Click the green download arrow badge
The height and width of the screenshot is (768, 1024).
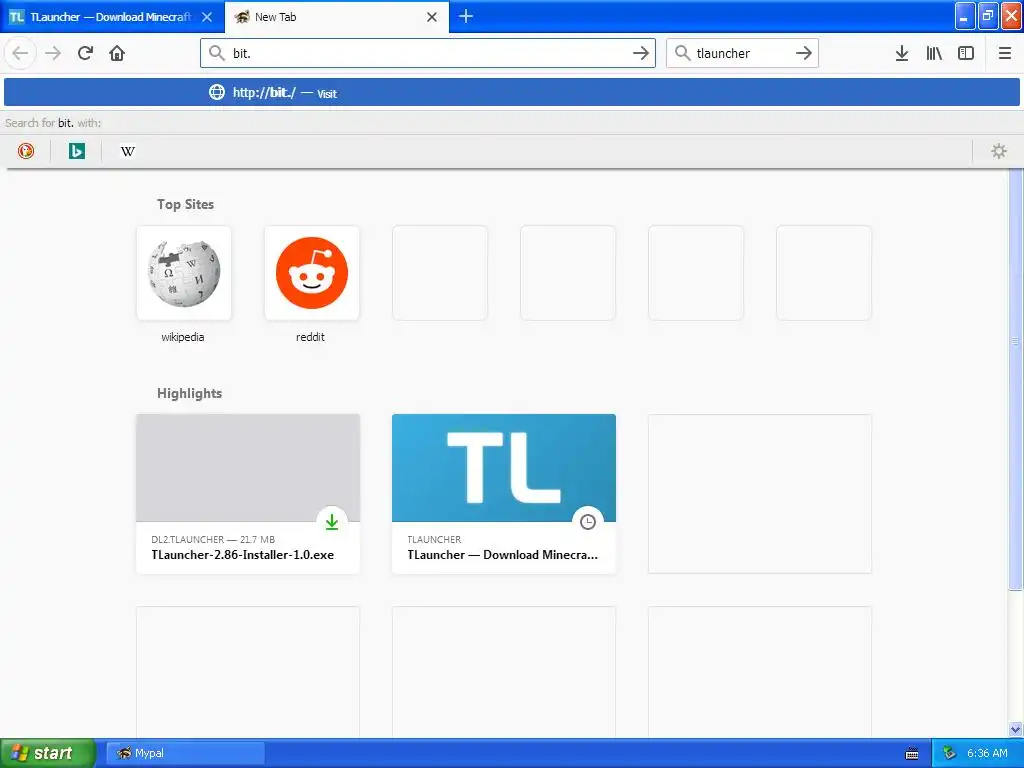click(332, 522)
